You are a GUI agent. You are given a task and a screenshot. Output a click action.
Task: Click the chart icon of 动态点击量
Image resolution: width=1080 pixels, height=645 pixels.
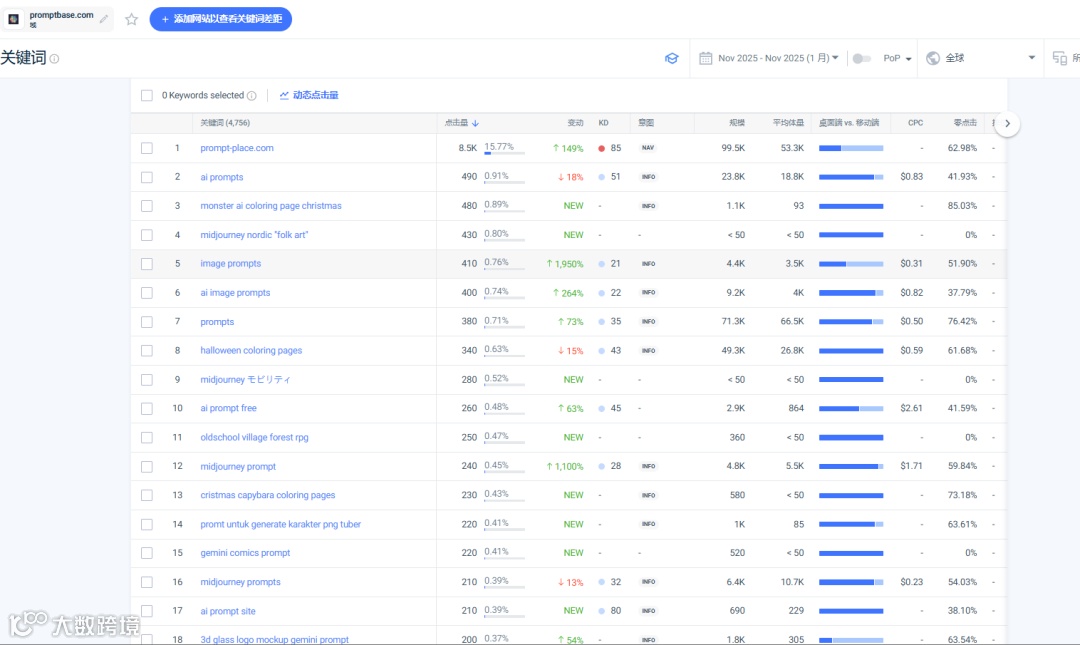coord(284,96)
